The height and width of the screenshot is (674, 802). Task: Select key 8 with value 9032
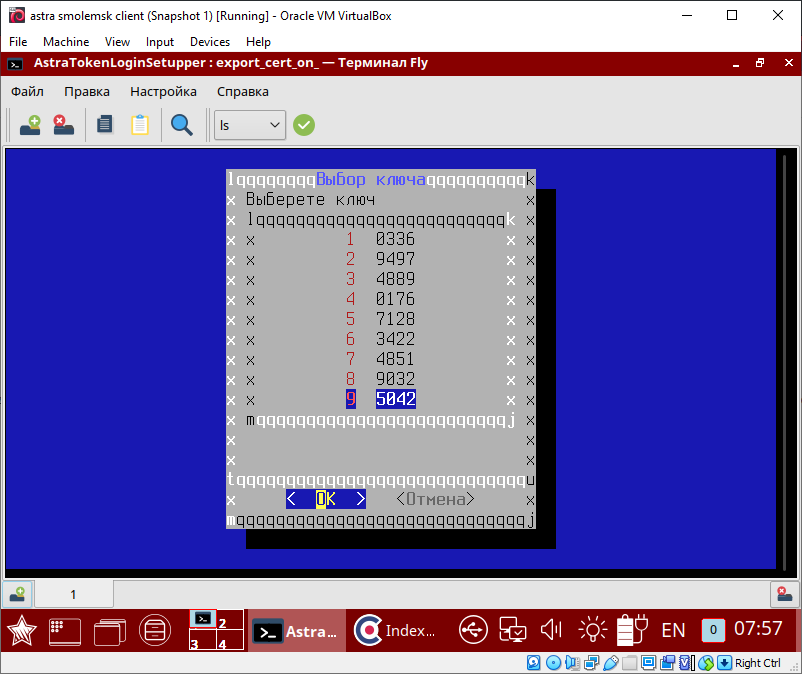pyautogui.click(x=381, y=379)
